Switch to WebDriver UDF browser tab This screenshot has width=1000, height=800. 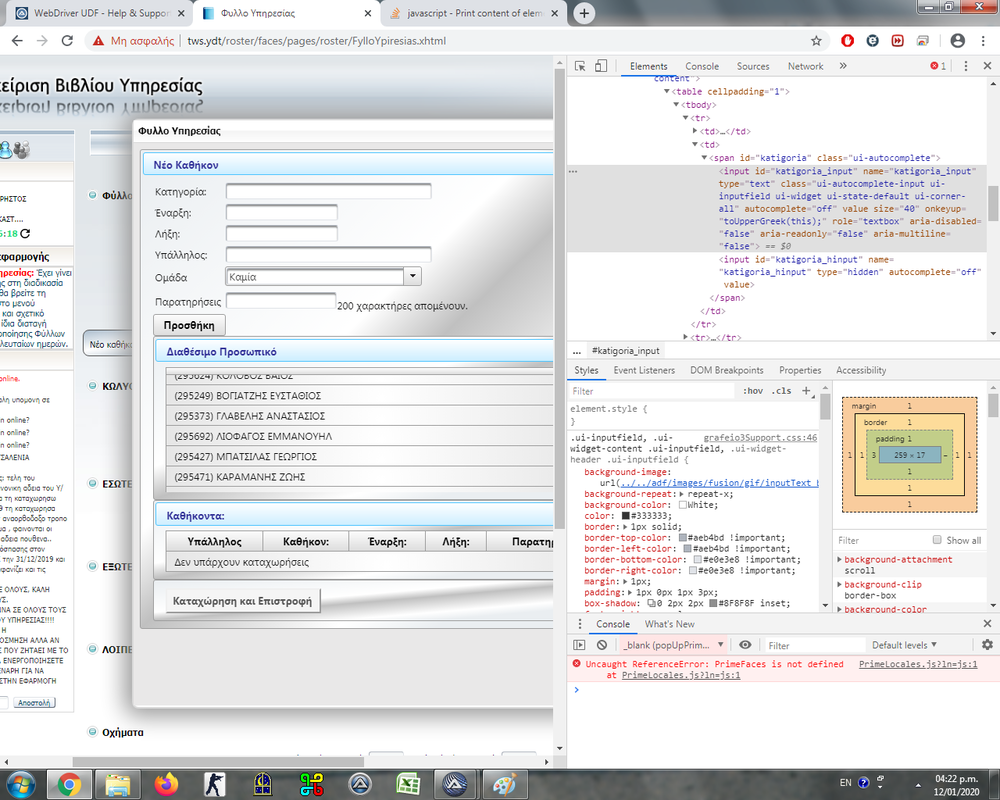click(101, 13)
